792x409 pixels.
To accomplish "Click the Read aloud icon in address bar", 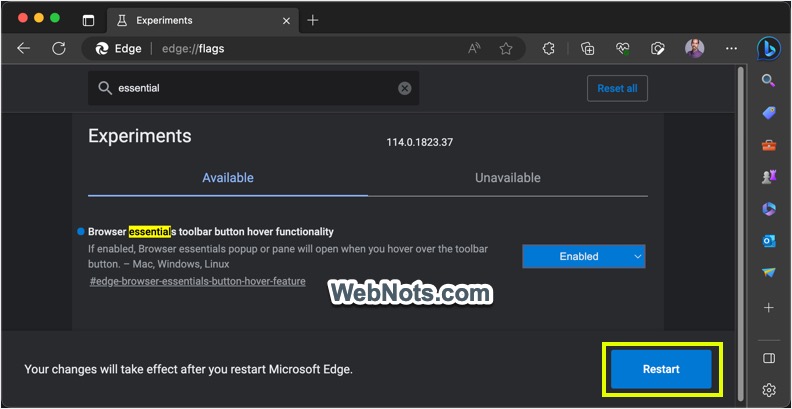I will 474,48.
